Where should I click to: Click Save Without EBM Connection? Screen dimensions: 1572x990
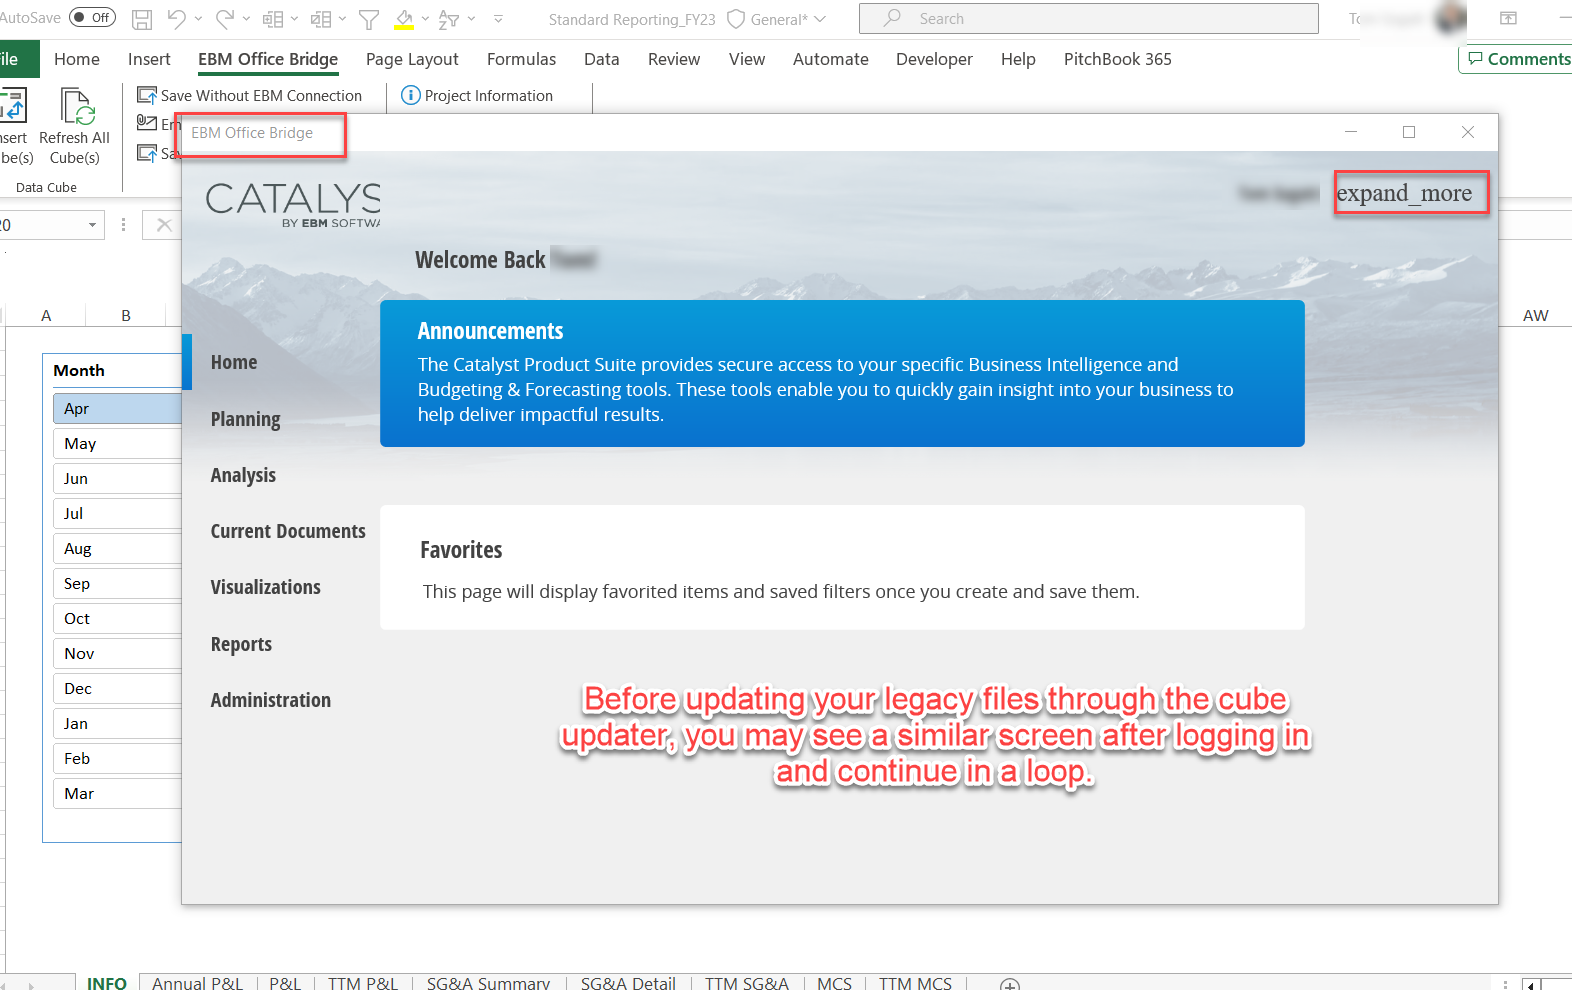[x=250, y=96]
